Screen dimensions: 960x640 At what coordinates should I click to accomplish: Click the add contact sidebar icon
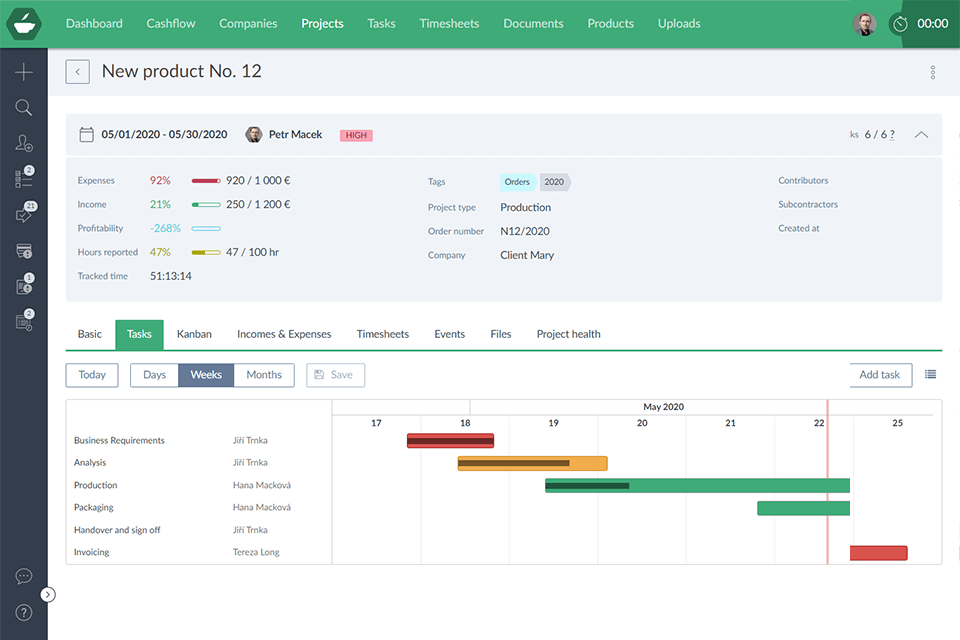24,143
